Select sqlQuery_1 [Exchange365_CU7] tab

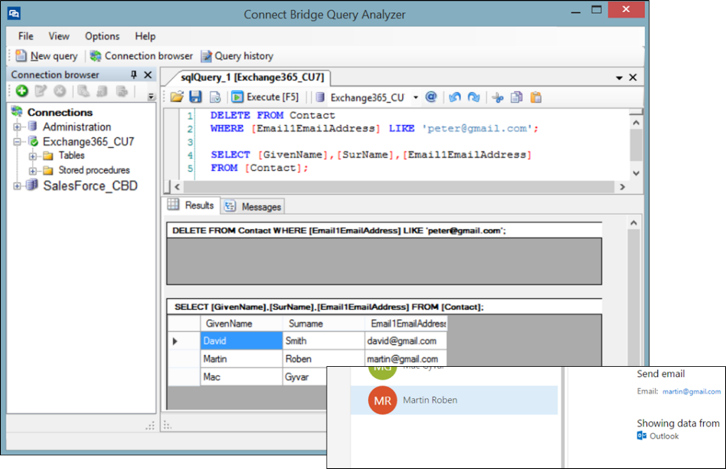click(x=252, y=77)
